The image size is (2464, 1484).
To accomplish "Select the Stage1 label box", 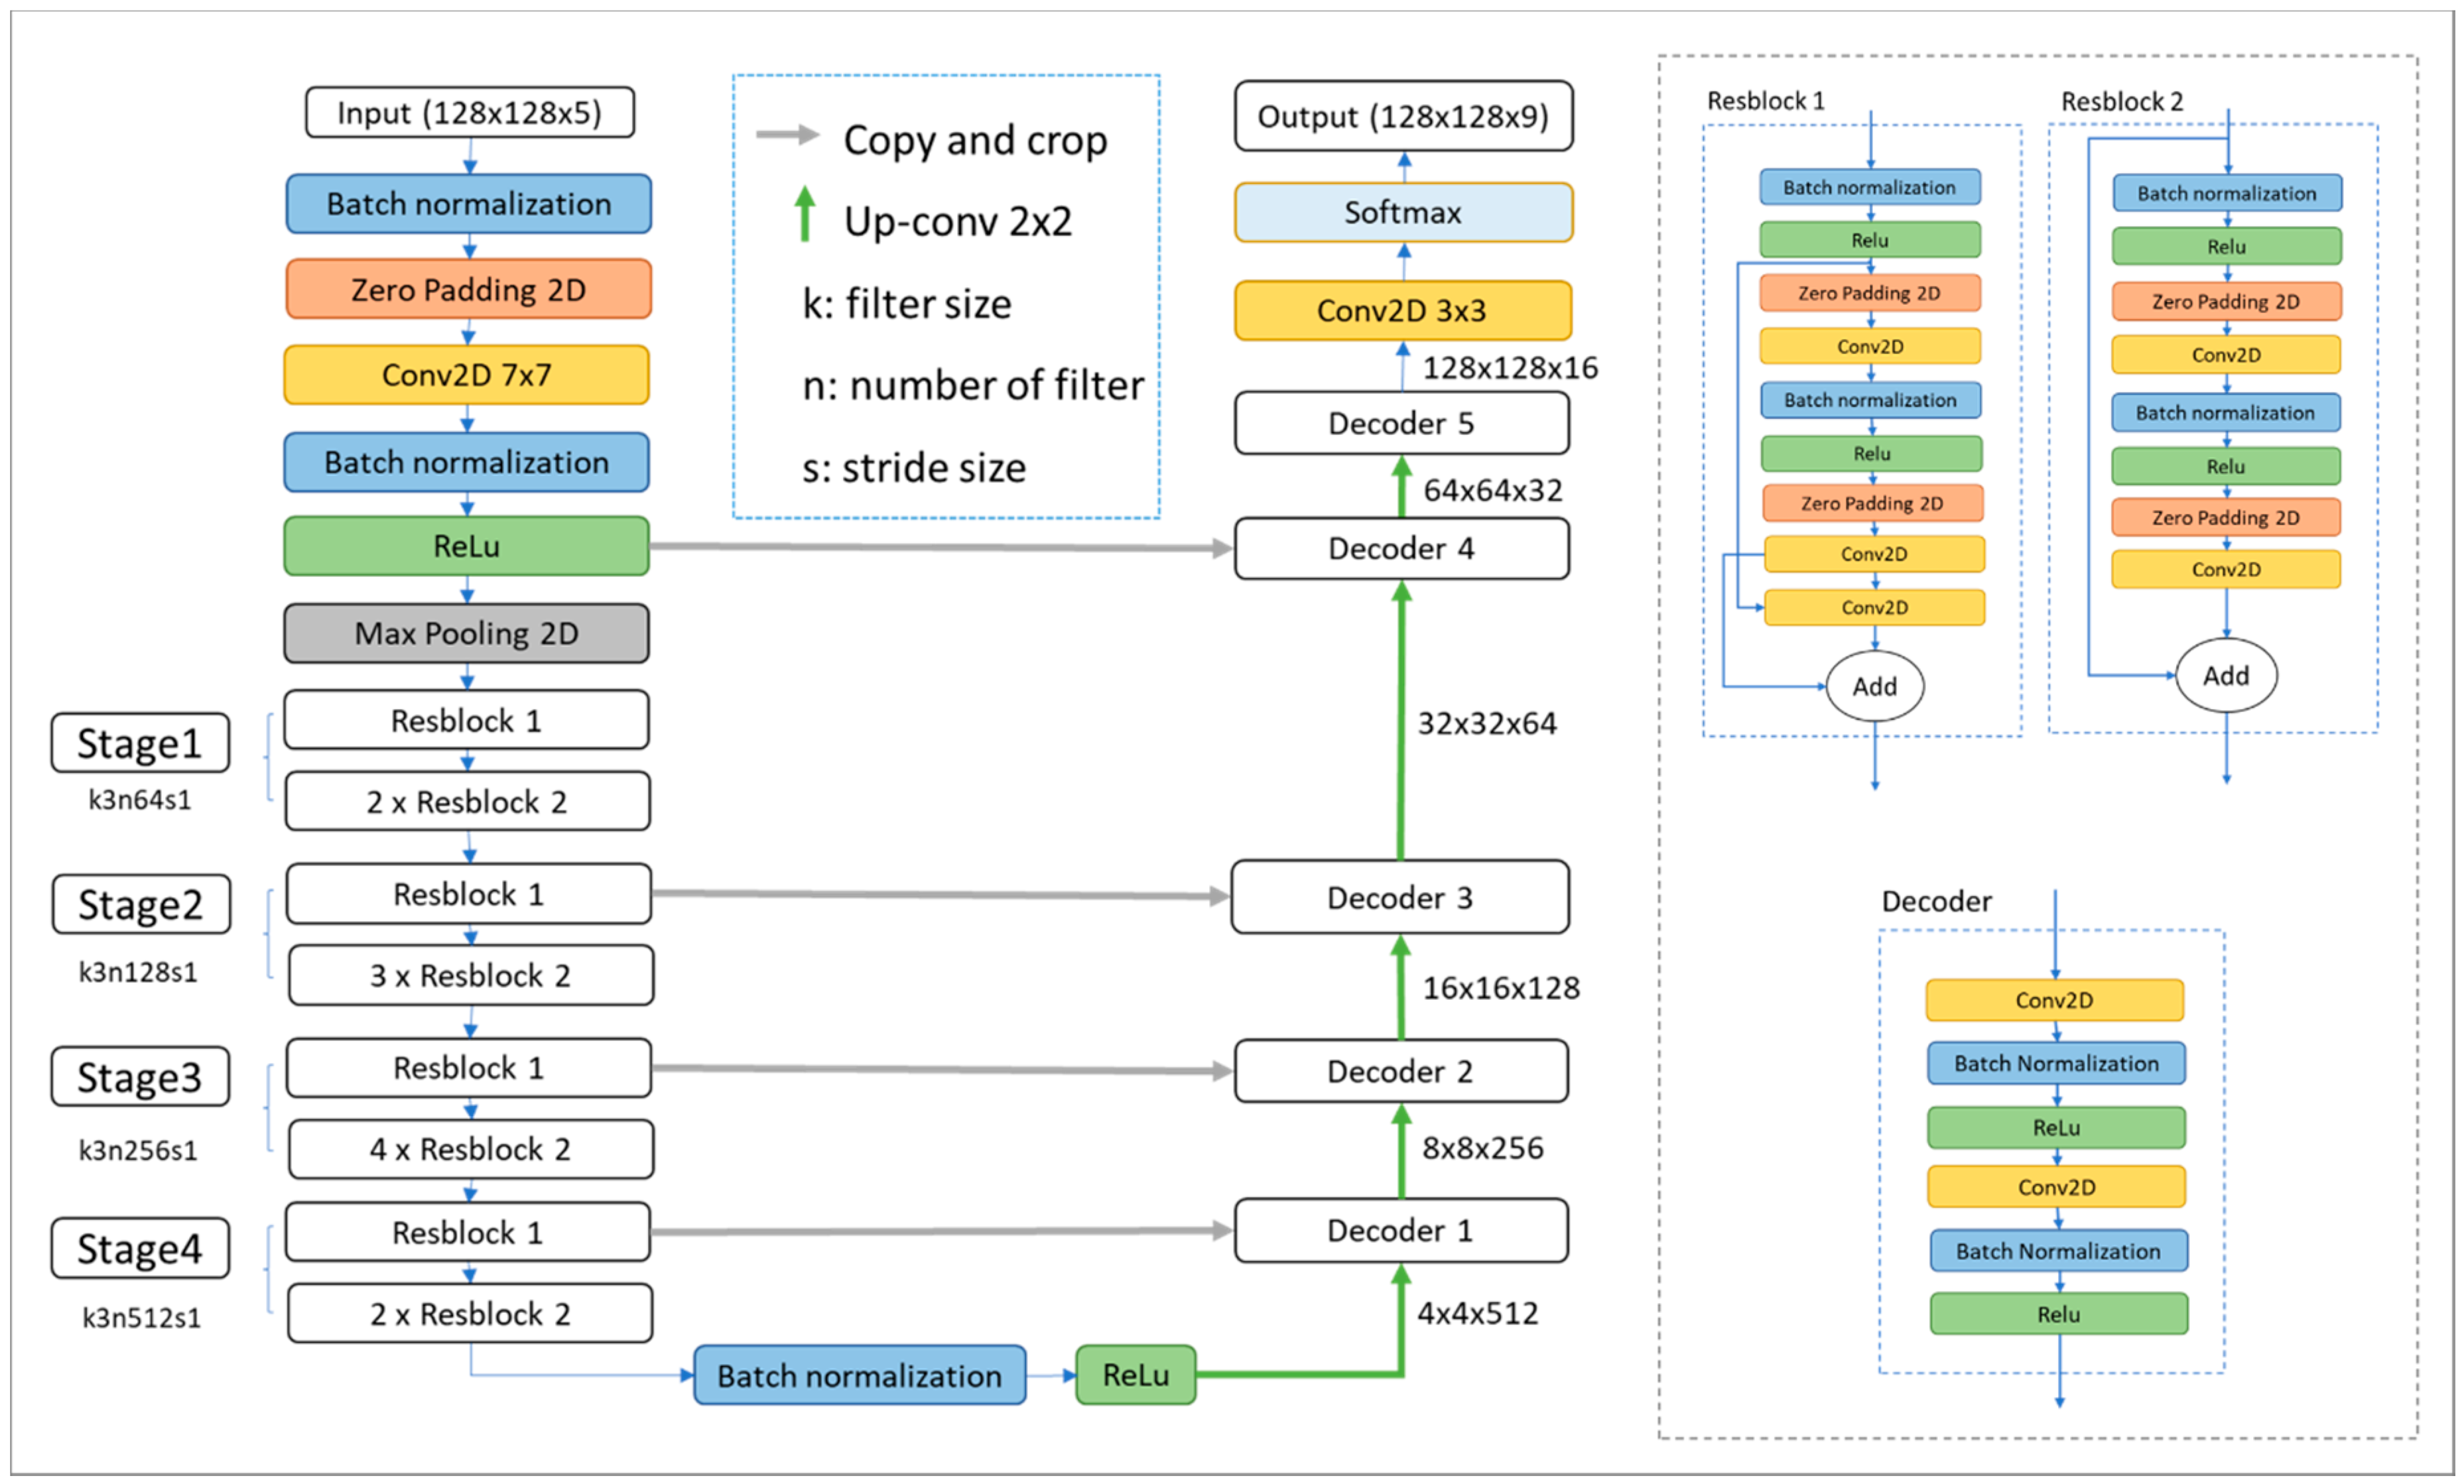I will (140, 743).
